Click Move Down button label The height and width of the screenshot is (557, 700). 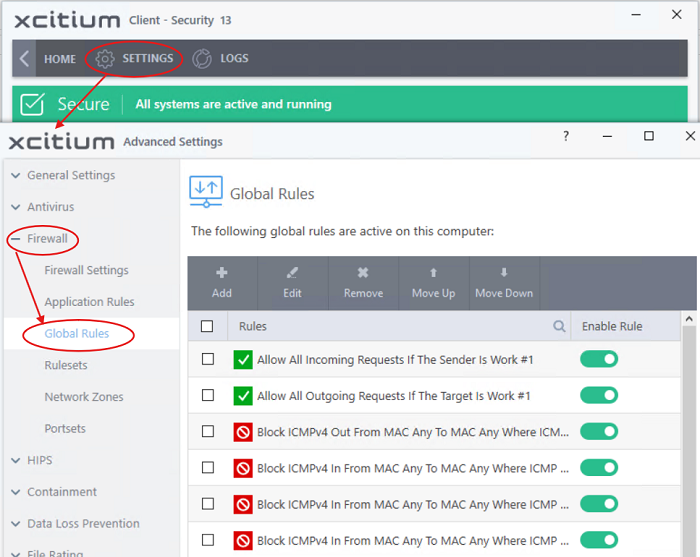pos(504,293)
